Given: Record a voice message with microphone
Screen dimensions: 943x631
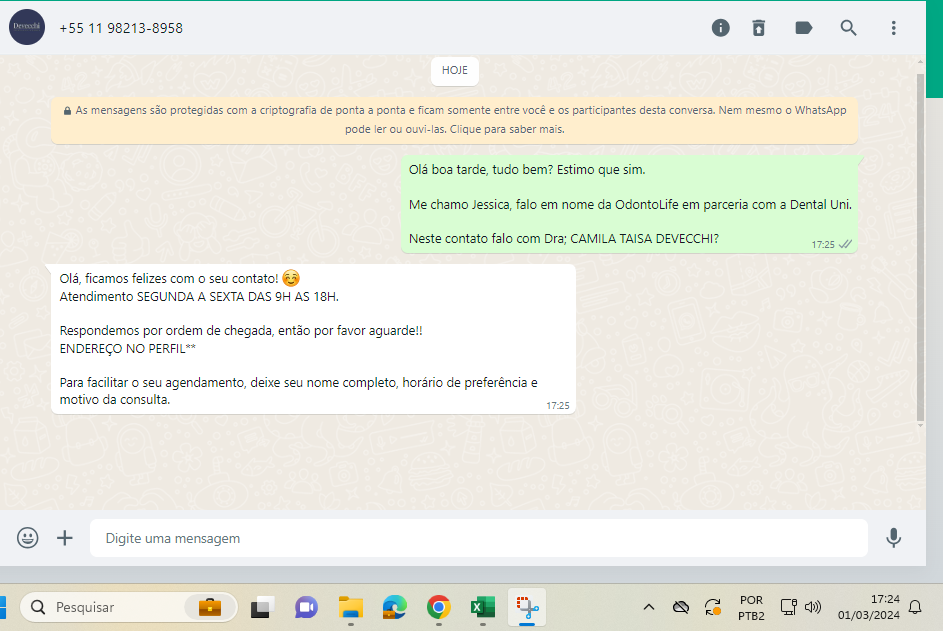Looking at the screenshot, I should coord(893,538).
